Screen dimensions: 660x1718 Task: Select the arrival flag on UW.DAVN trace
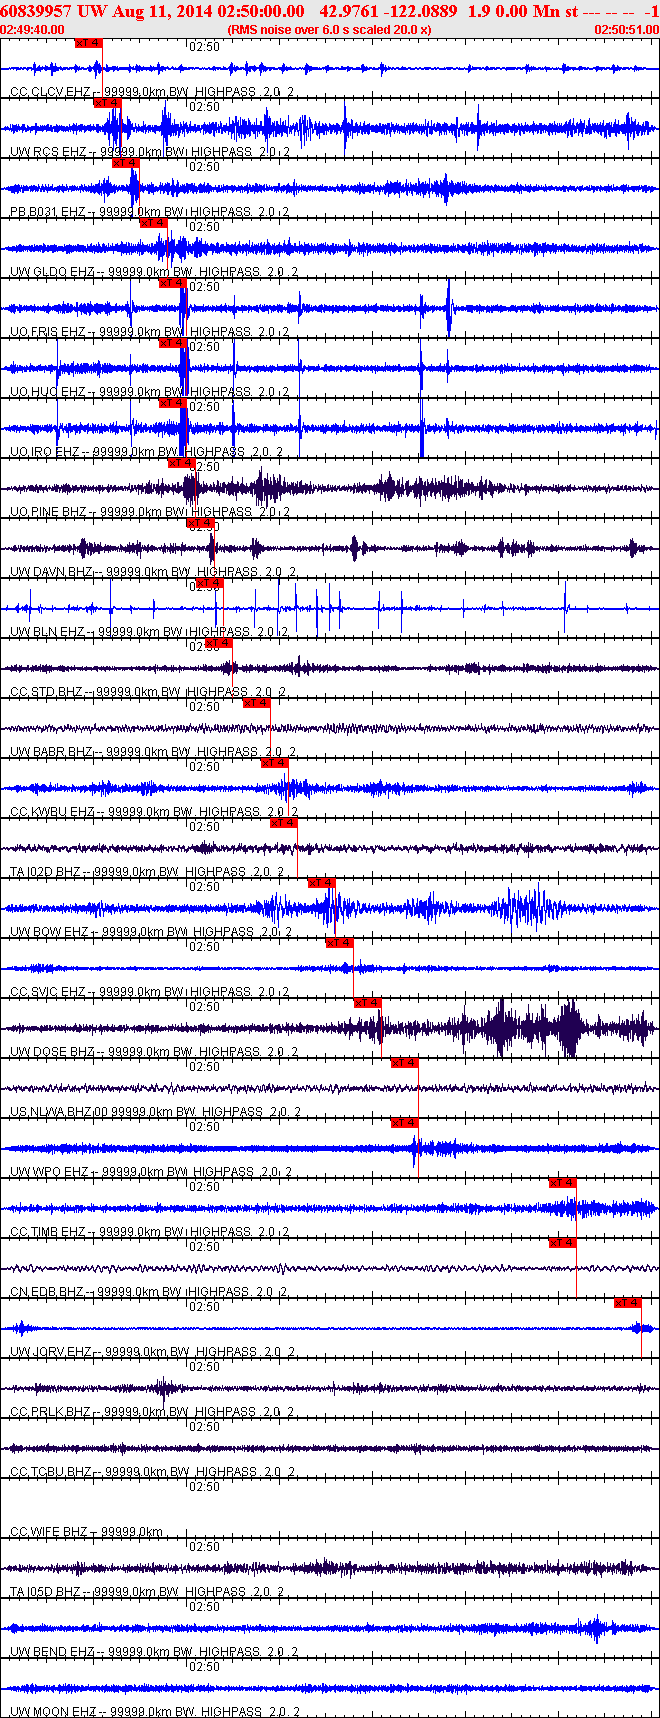pyautogui.click(x=200, y=523)
